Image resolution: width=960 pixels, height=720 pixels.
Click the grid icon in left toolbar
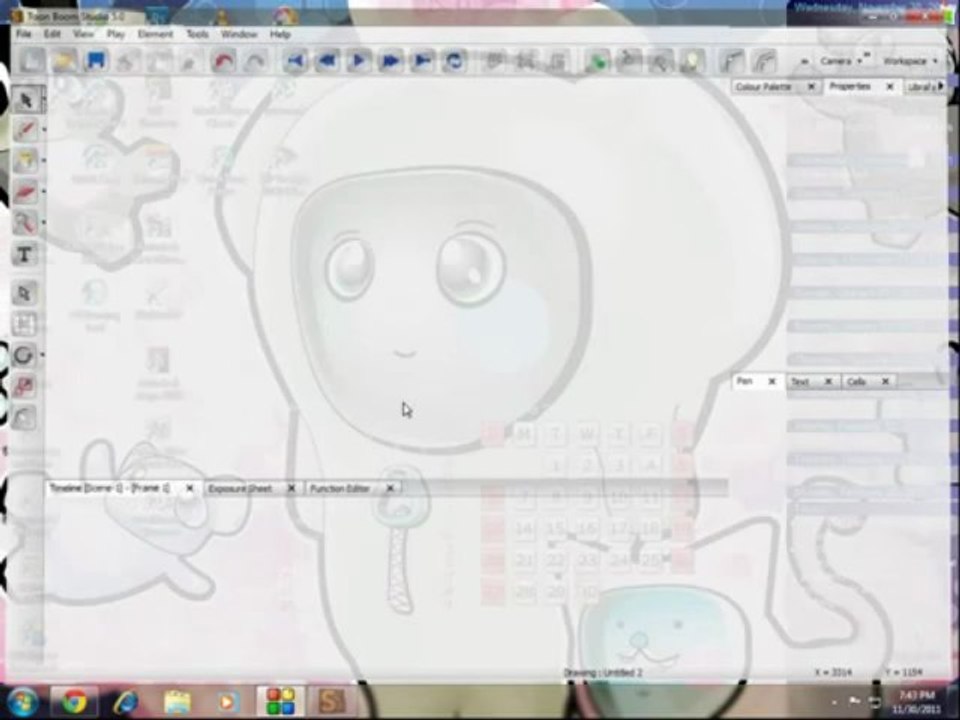[x=25, y=324]
